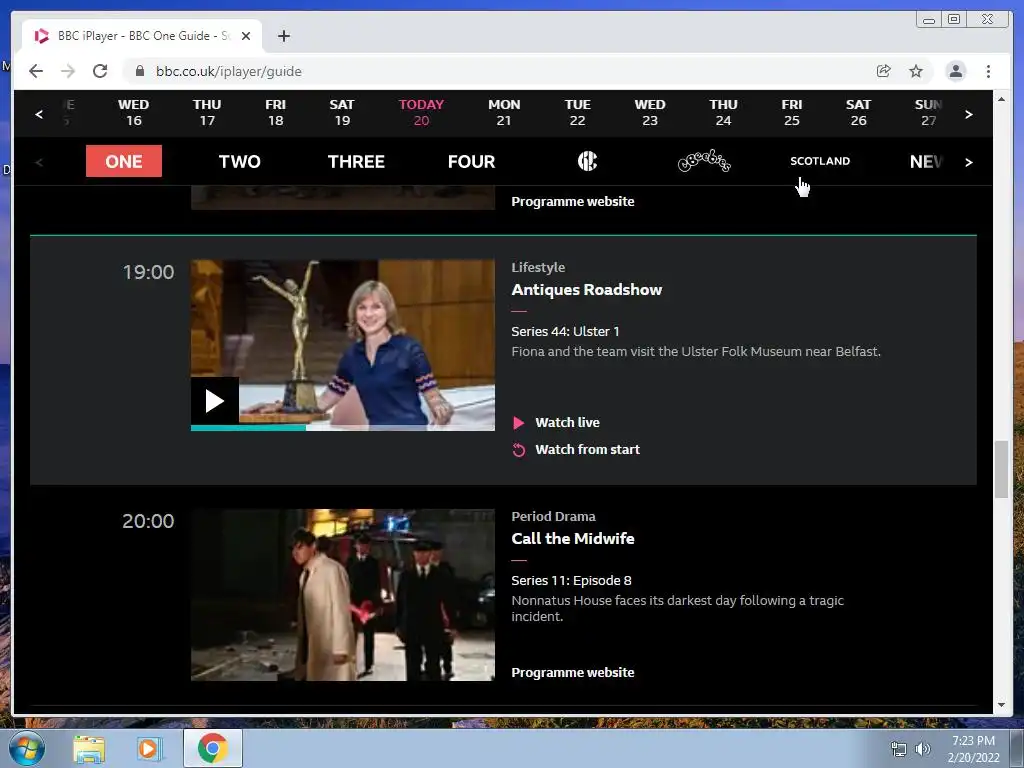Switch to BBC ONE channel
The image size is (1024, 768).
[123, 161]
